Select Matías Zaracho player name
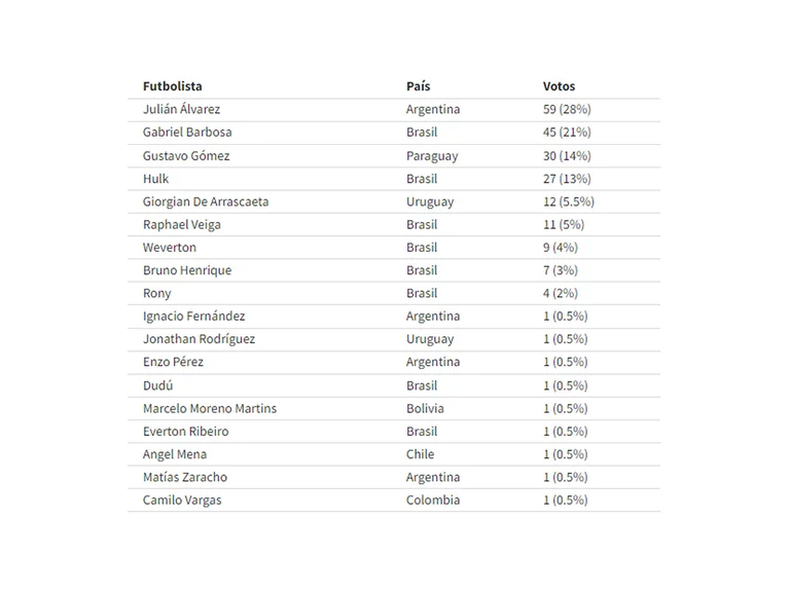The height and width of the screenshot is (592, 790). (185, 477)
